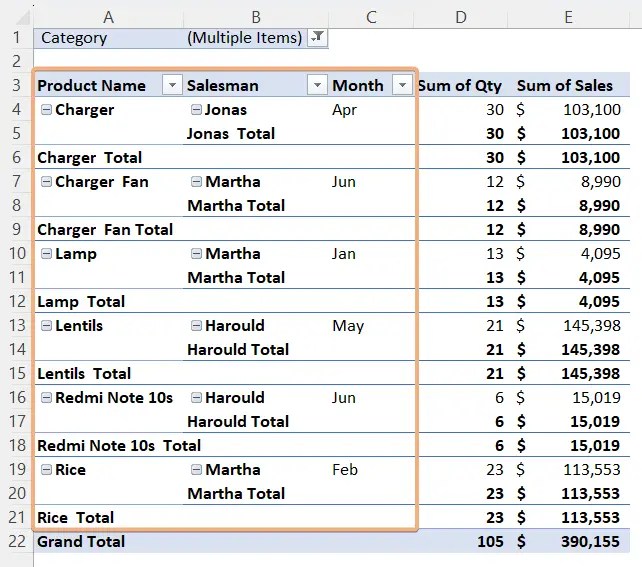Select row 1 header
Screen dimensions: 642x567
(16, 38)
